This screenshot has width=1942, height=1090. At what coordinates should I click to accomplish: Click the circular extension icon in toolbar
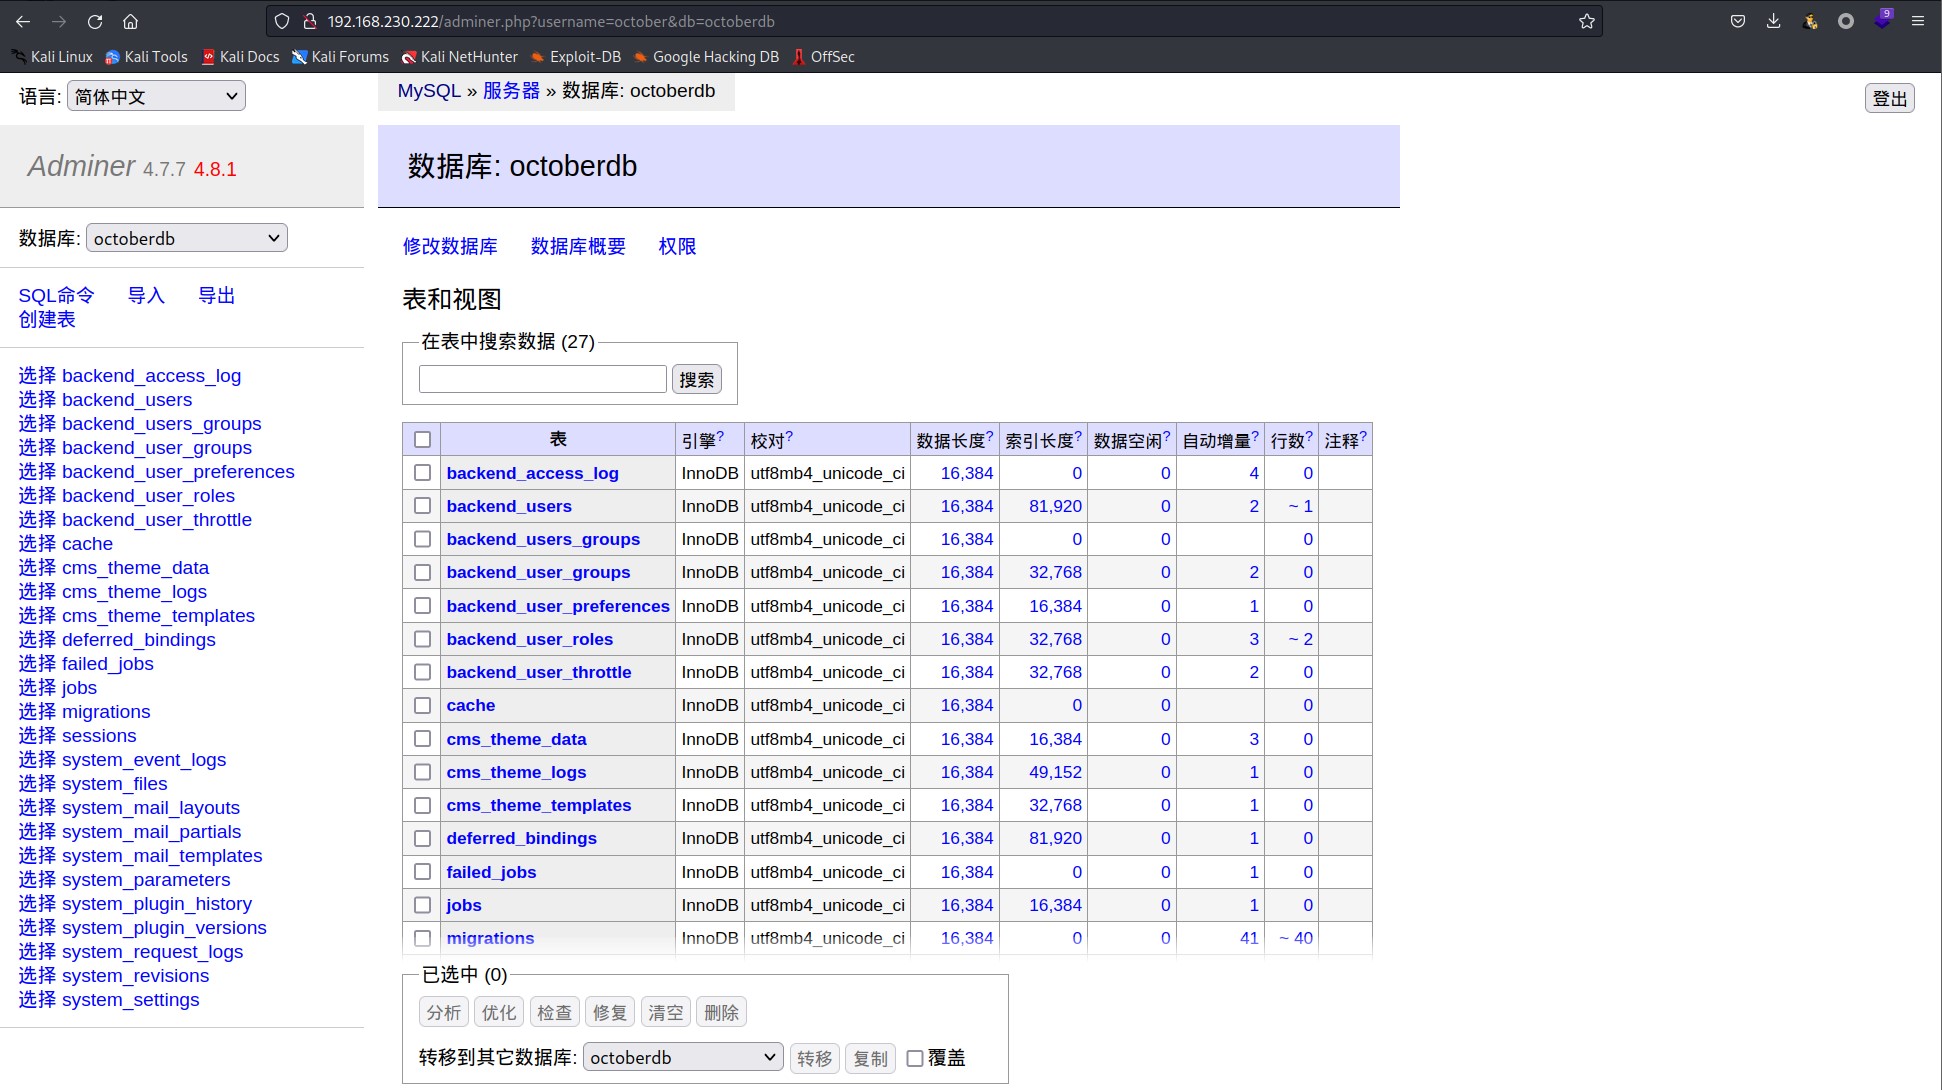1846,21
